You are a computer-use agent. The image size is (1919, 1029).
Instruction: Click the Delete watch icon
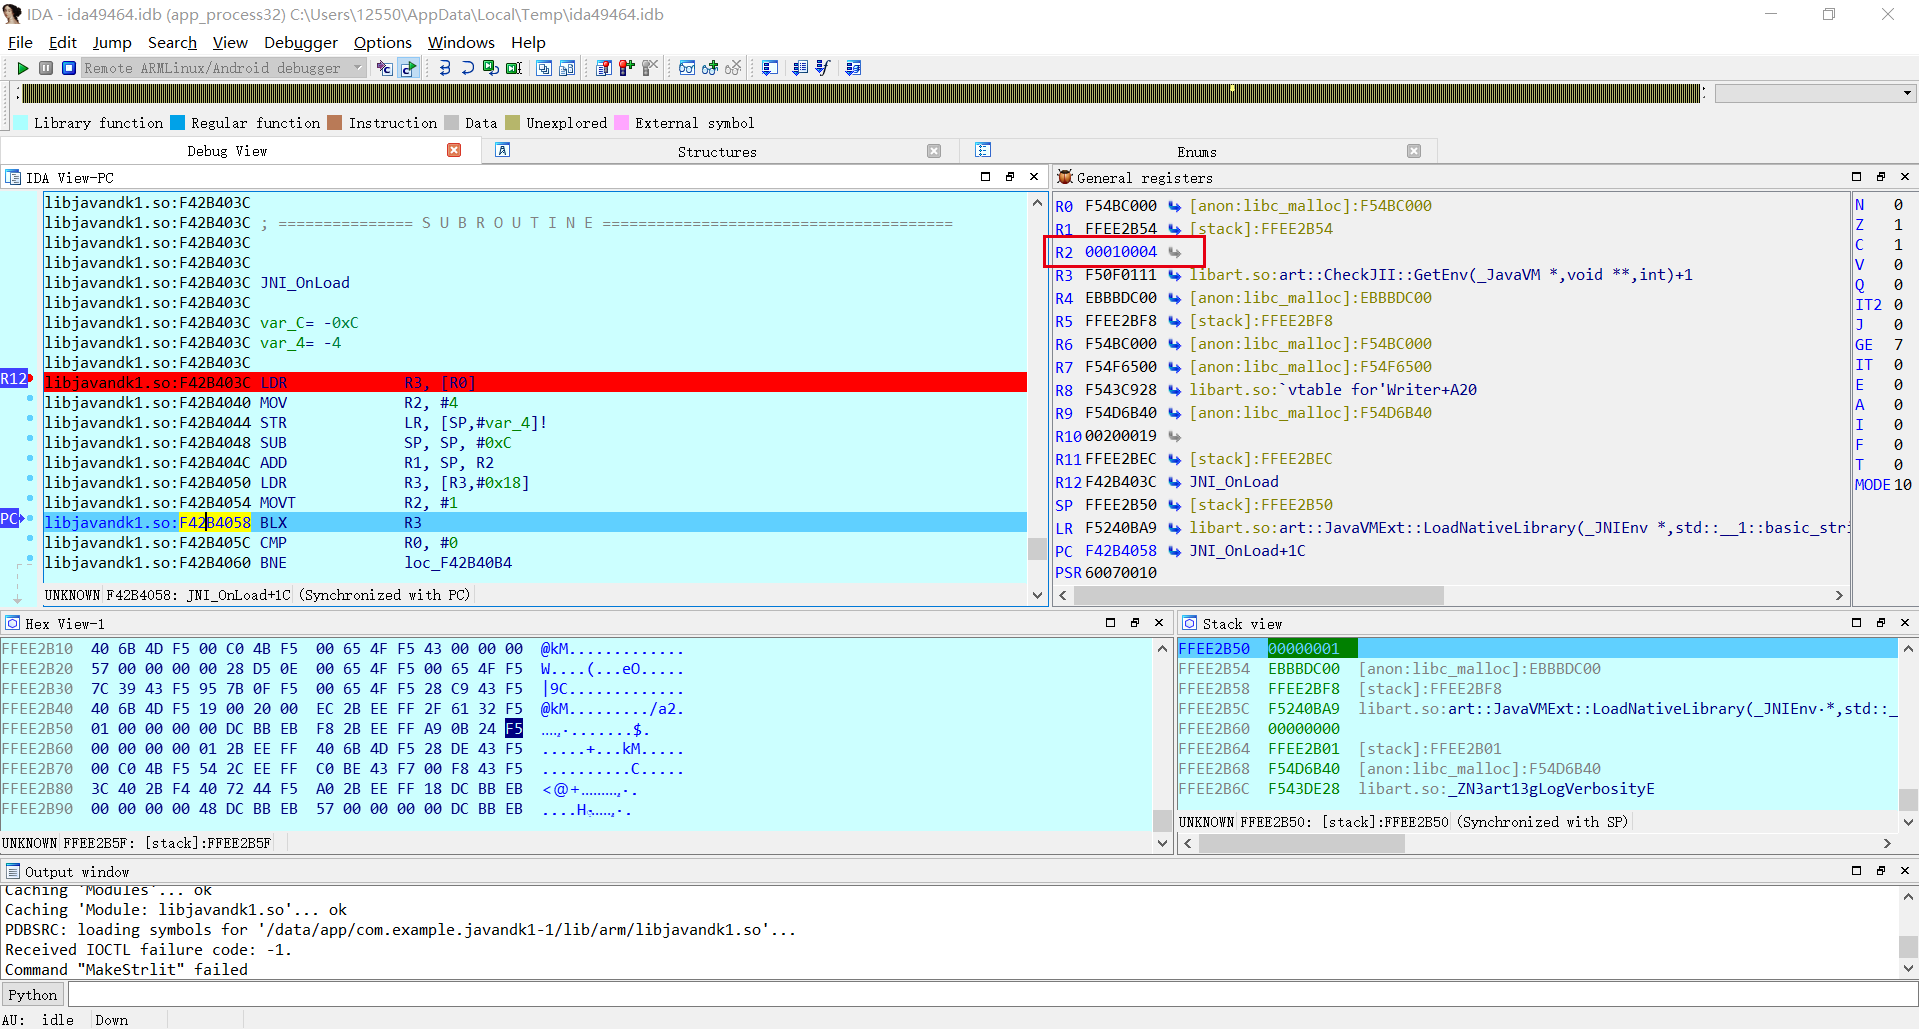(x=733, y=68)
